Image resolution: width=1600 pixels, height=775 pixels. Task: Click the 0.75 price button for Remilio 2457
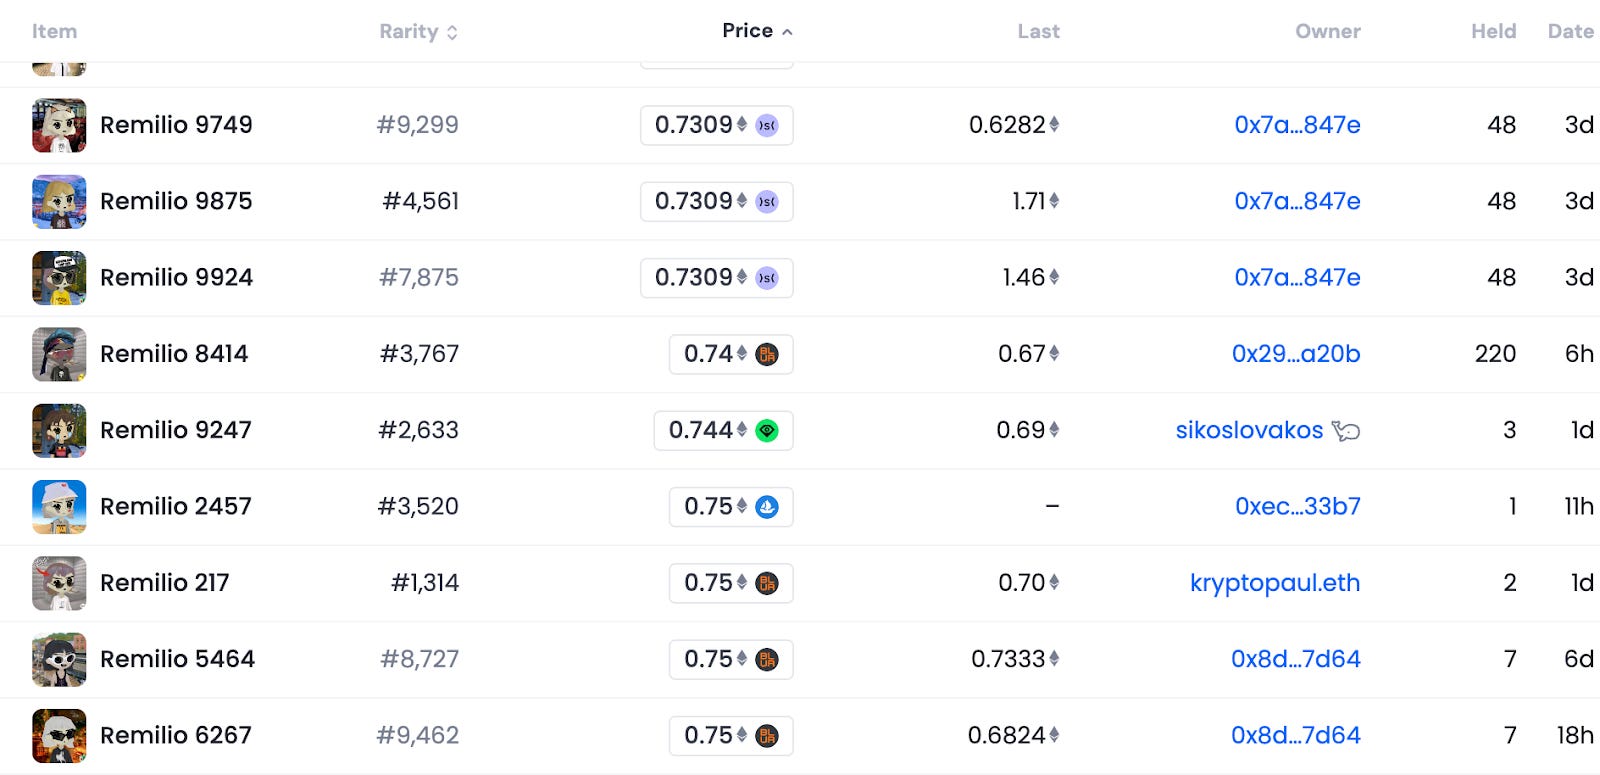click(x=731, y=507)
